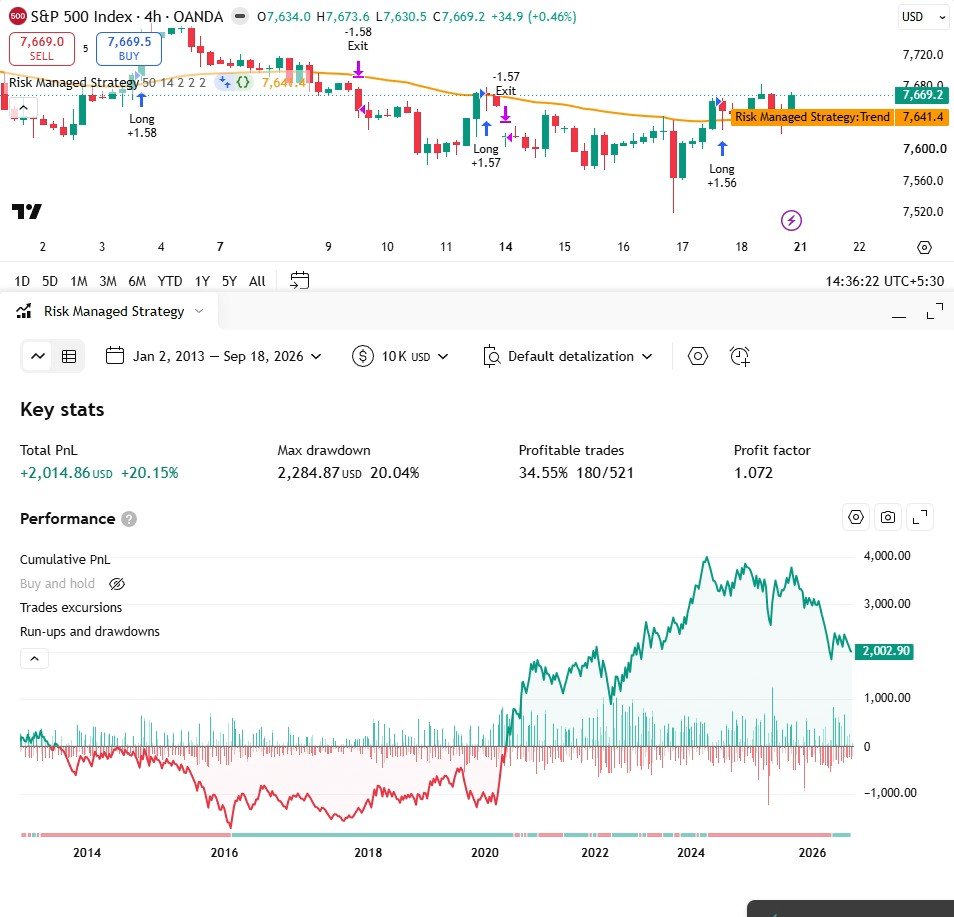Click the Performance help question mark
Viewport: 954px width, 917px height.
(129, 519)
